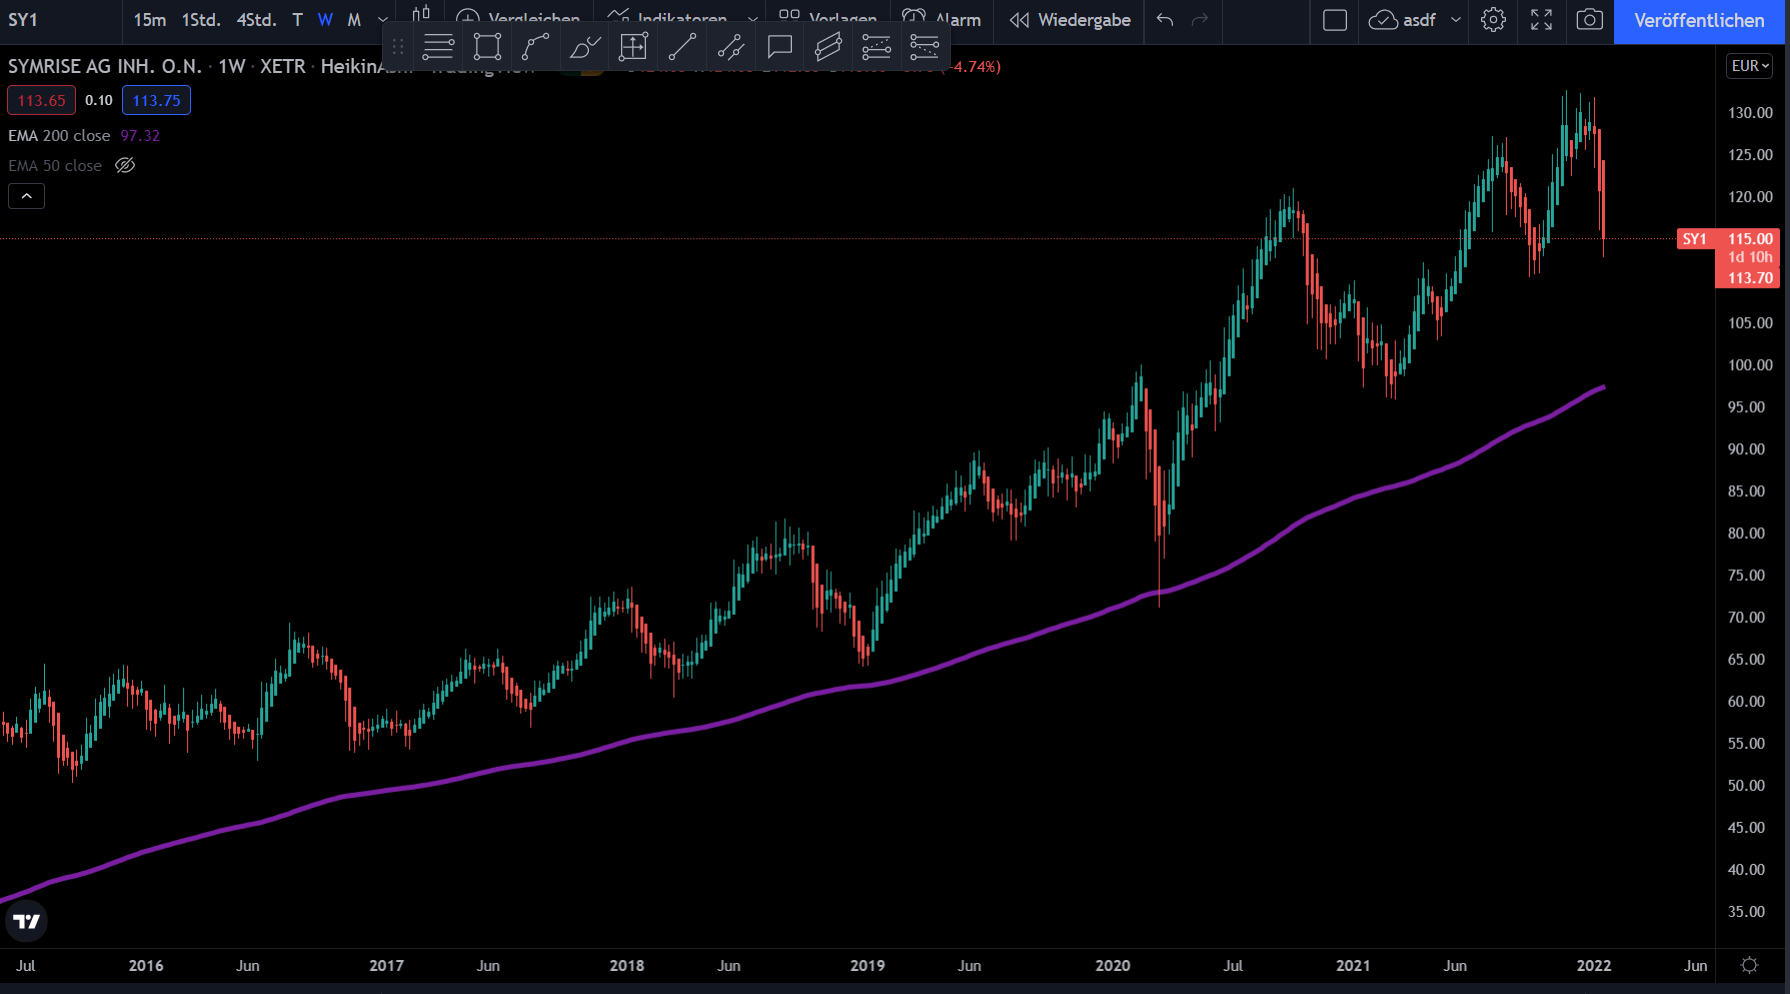Select the brush drawing tool

[585, 46]
